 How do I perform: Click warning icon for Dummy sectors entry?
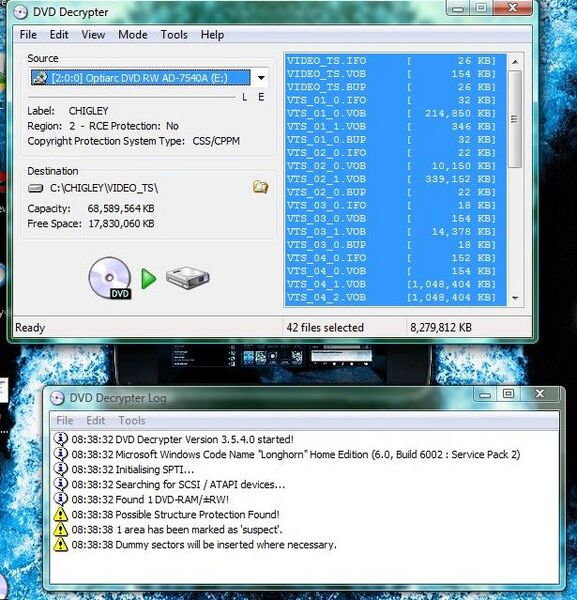[60, 545]
